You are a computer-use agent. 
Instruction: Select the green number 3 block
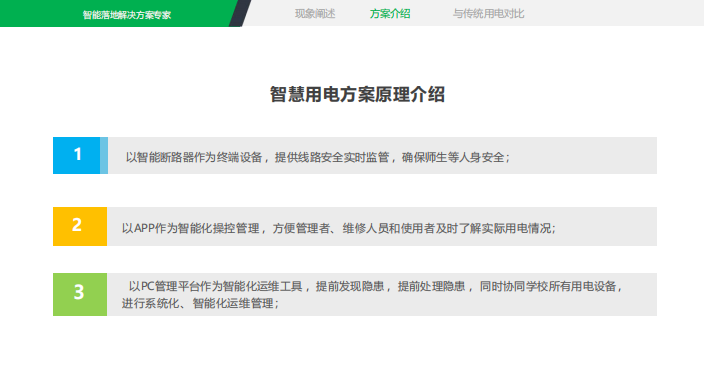(x=80, y=294)
